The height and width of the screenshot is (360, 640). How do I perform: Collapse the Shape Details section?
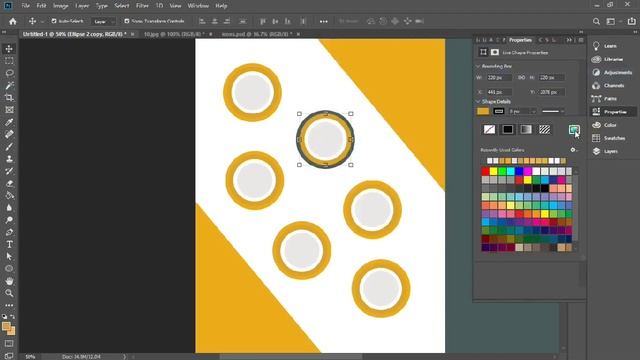[478, 102]
